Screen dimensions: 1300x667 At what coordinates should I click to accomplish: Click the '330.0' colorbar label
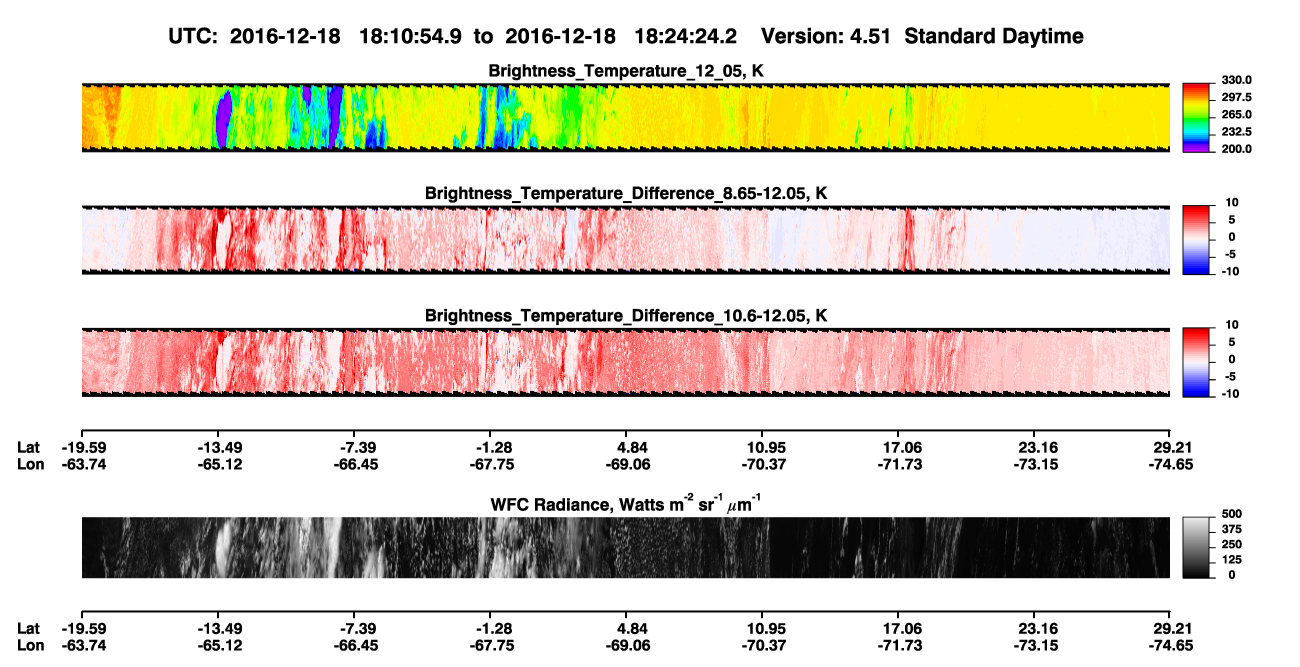click(1235, 81)
